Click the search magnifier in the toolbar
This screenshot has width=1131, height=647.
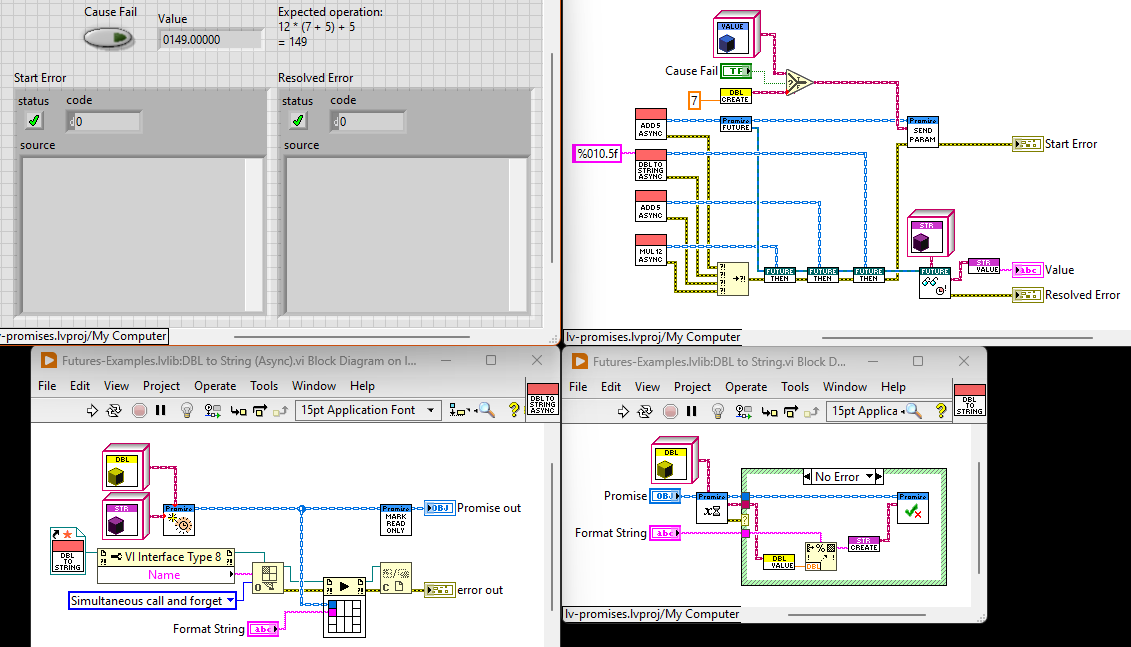pyautogui.click(x=485, y=410)
